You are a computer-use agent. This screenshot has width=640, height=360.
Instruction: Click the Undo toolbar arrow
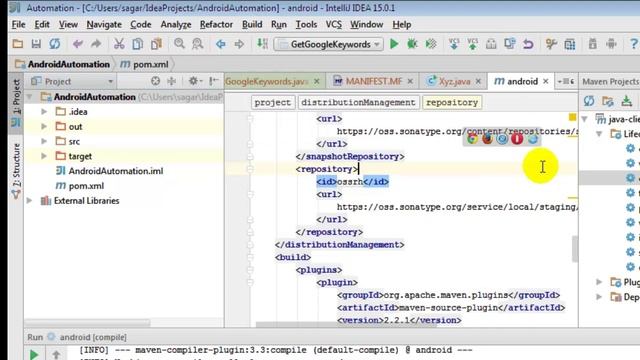tap(78, 44)
